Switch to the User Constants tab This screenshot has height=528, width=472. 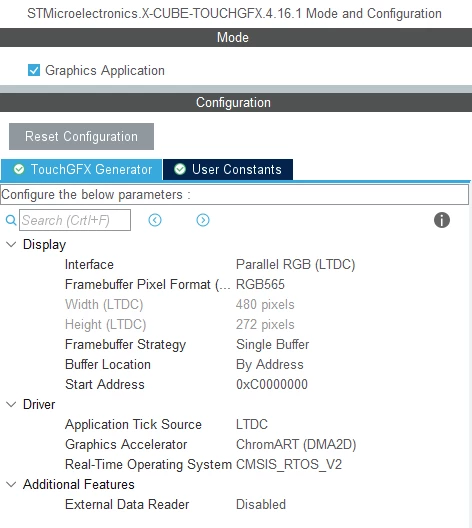point(228,169)
